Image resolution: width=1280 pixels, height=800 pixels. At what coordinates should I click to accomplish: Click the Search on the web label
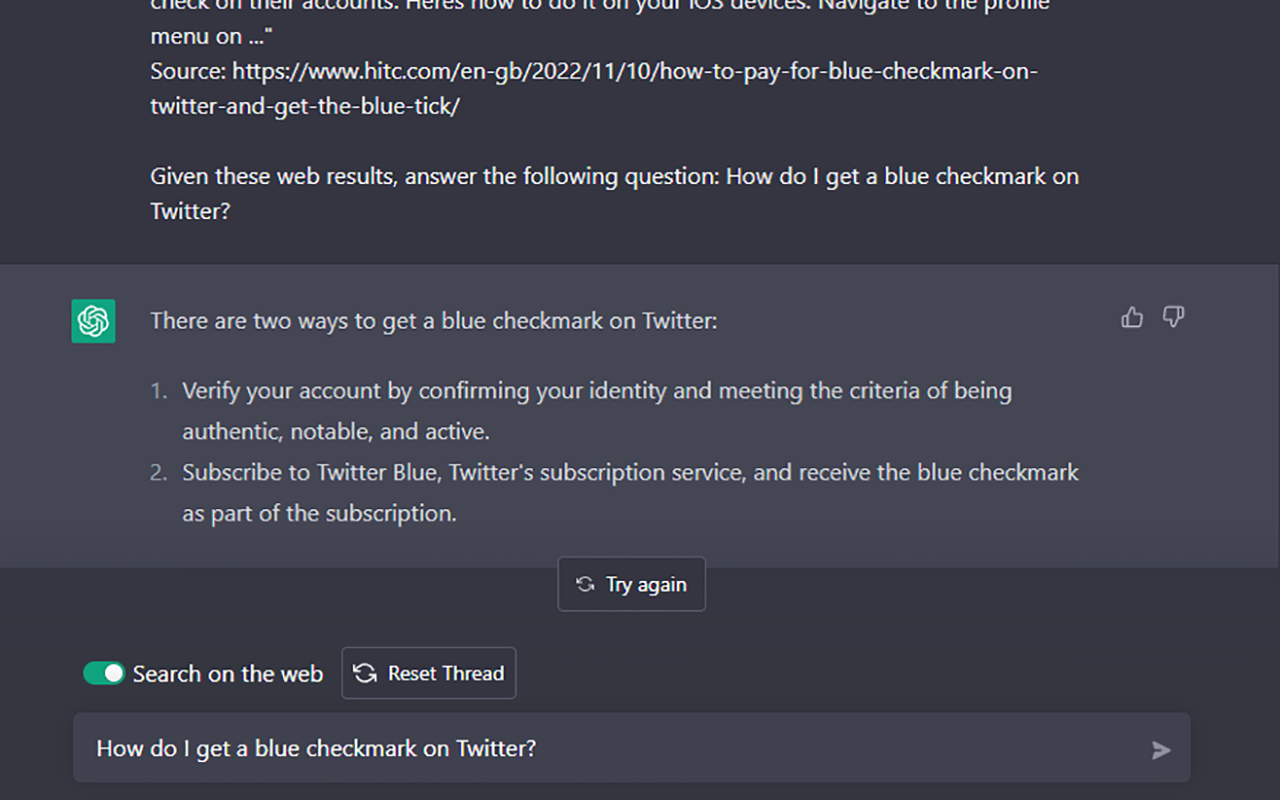(228, 674)
